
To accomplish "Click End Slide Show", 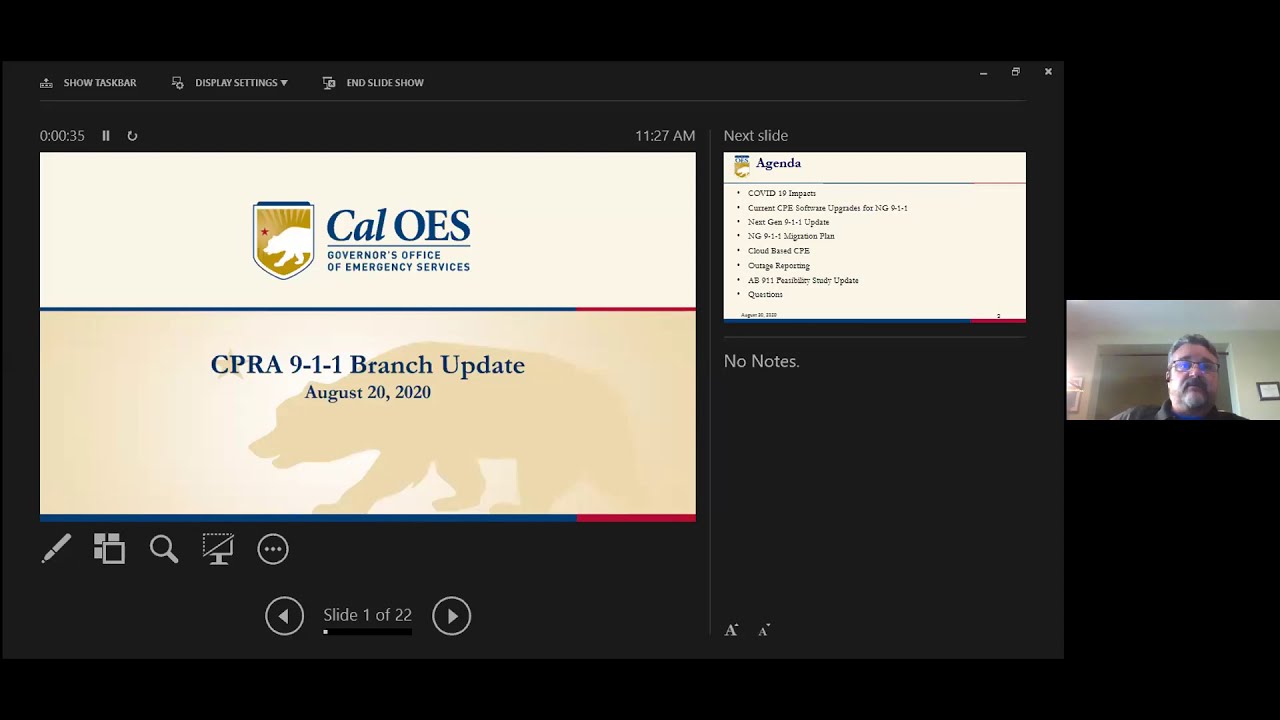I will [x=373, y=83].
